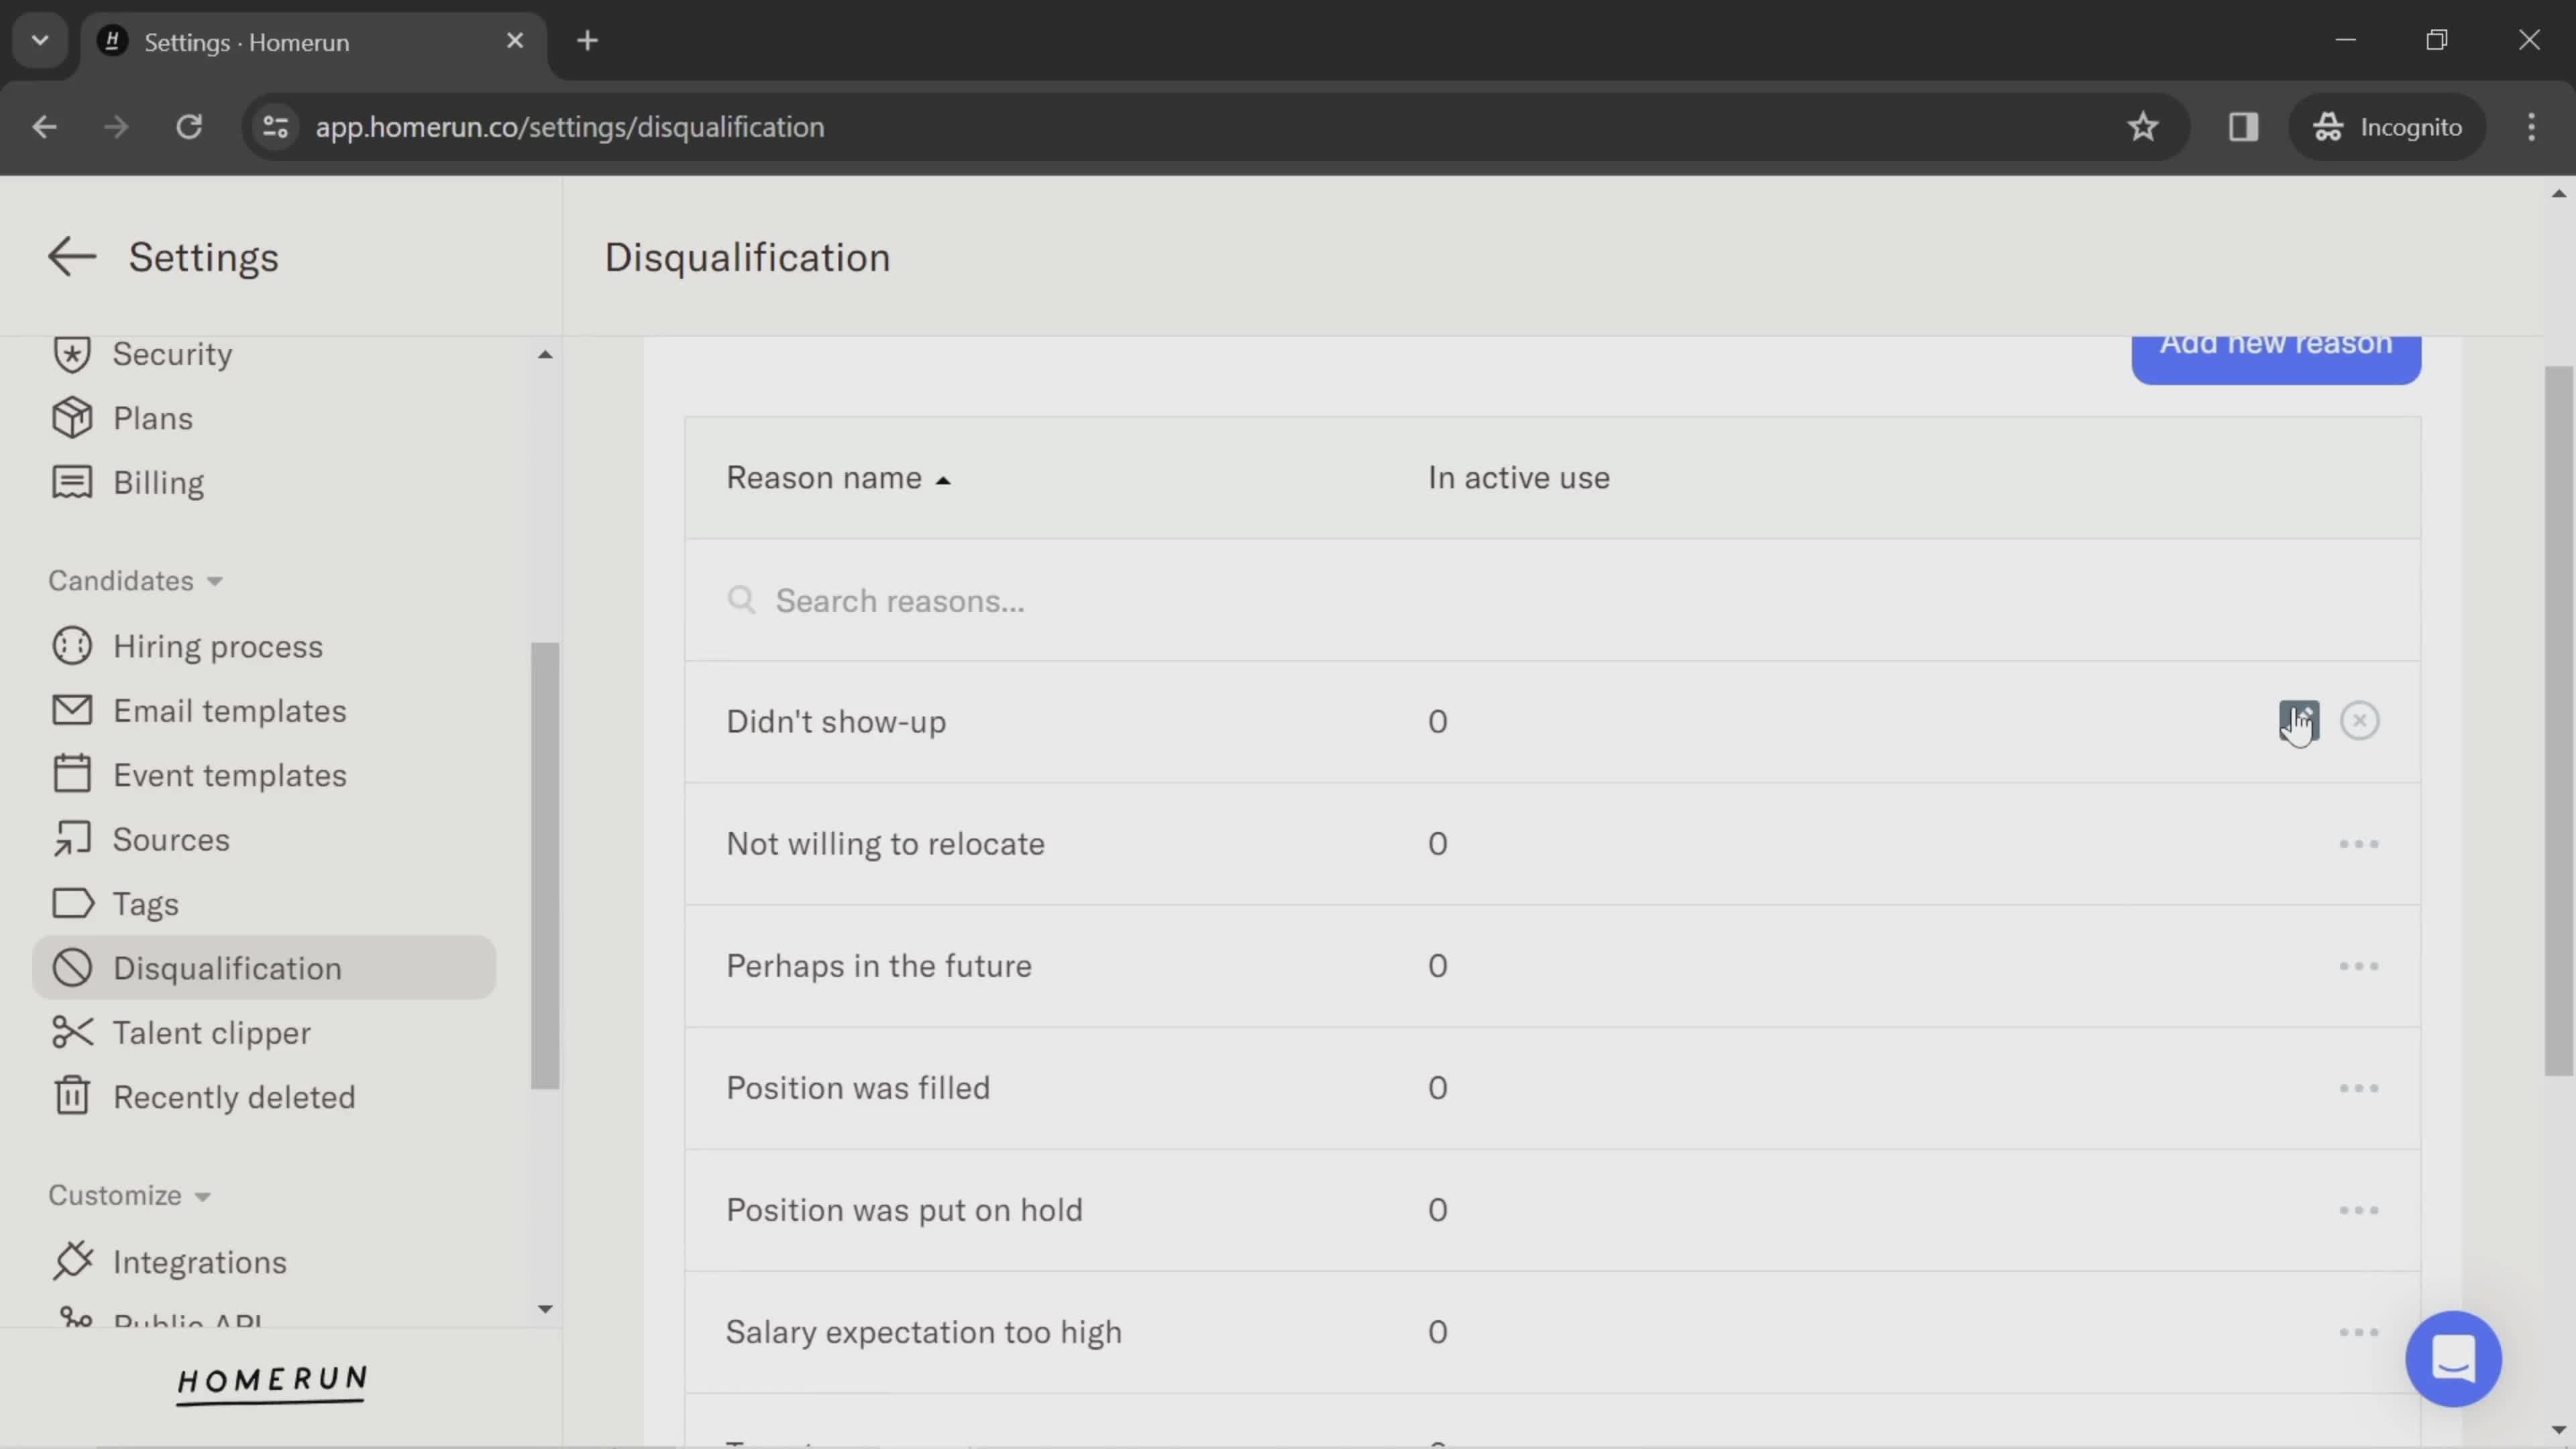
Task: Click the main page scrollbar thumb
Action: click(x=2559, y=720)
